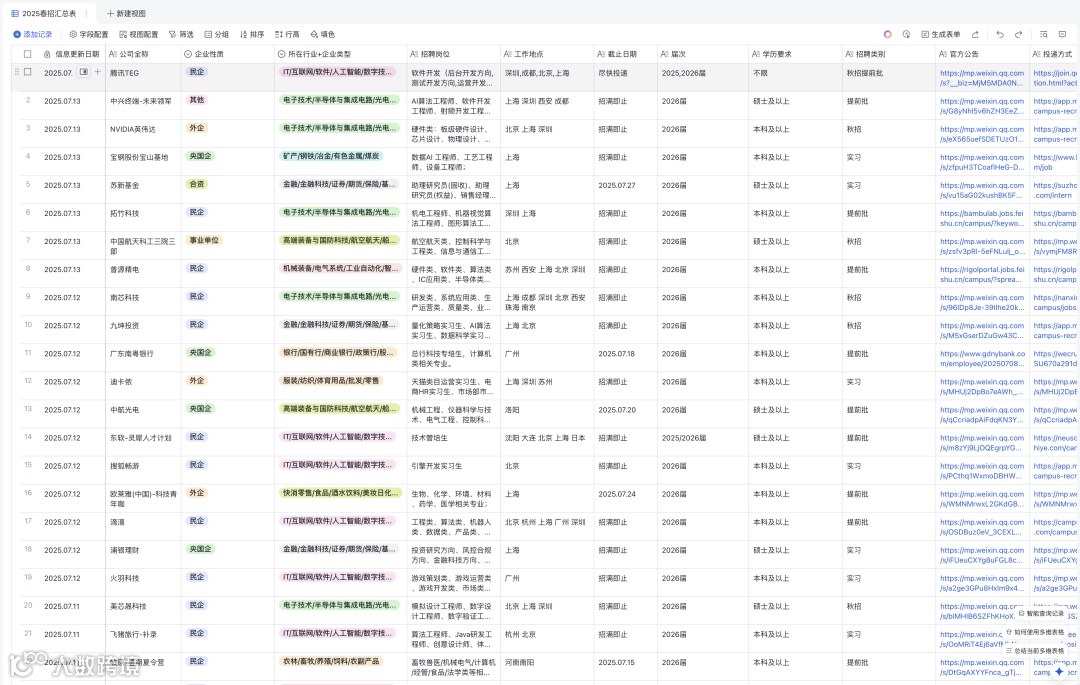Open the 截止日期 column header menu
Screen dimensions: 1080x685
pyautogui.click(x=625, y=54)
